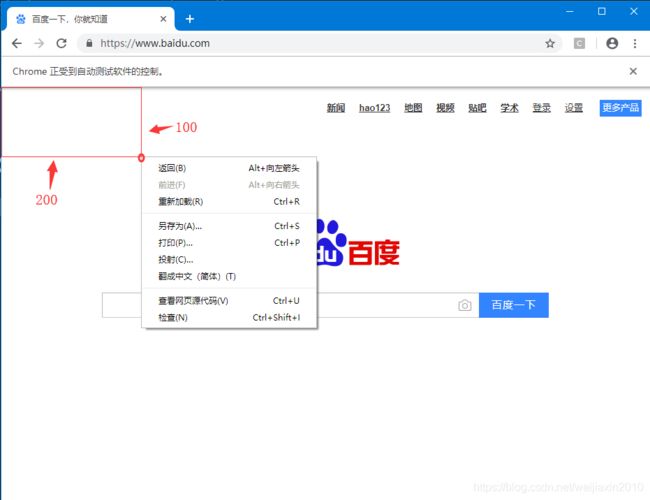Image resolution: width=650 pixels, height=500 pixels.
Task: Click the infobar text about automated software
Action: pos(88,71)
